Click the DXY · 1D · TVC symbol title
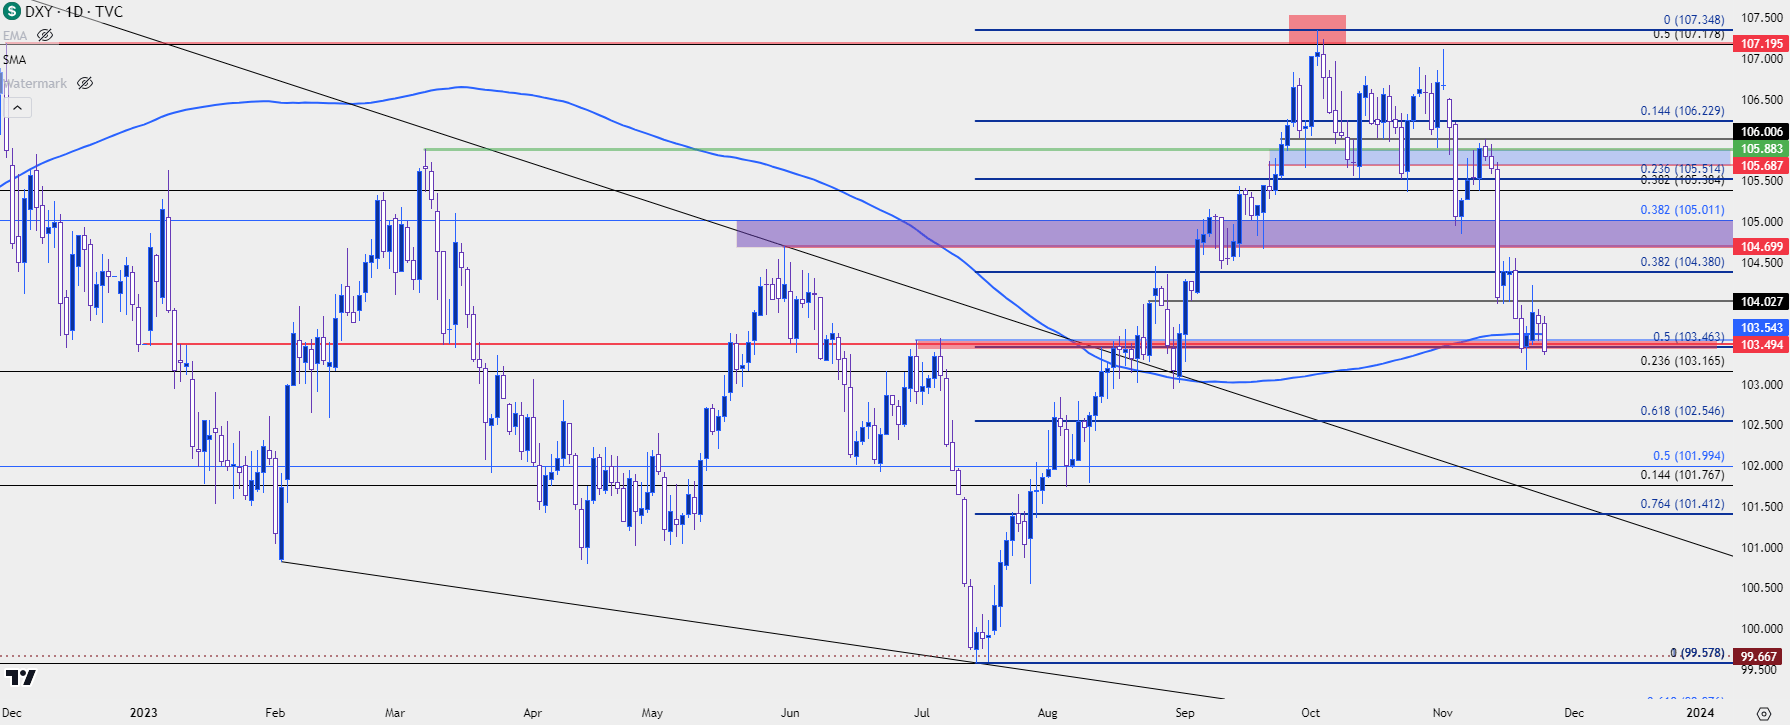The width and height of the screenshot is (1790, 725). pos(74,12)
